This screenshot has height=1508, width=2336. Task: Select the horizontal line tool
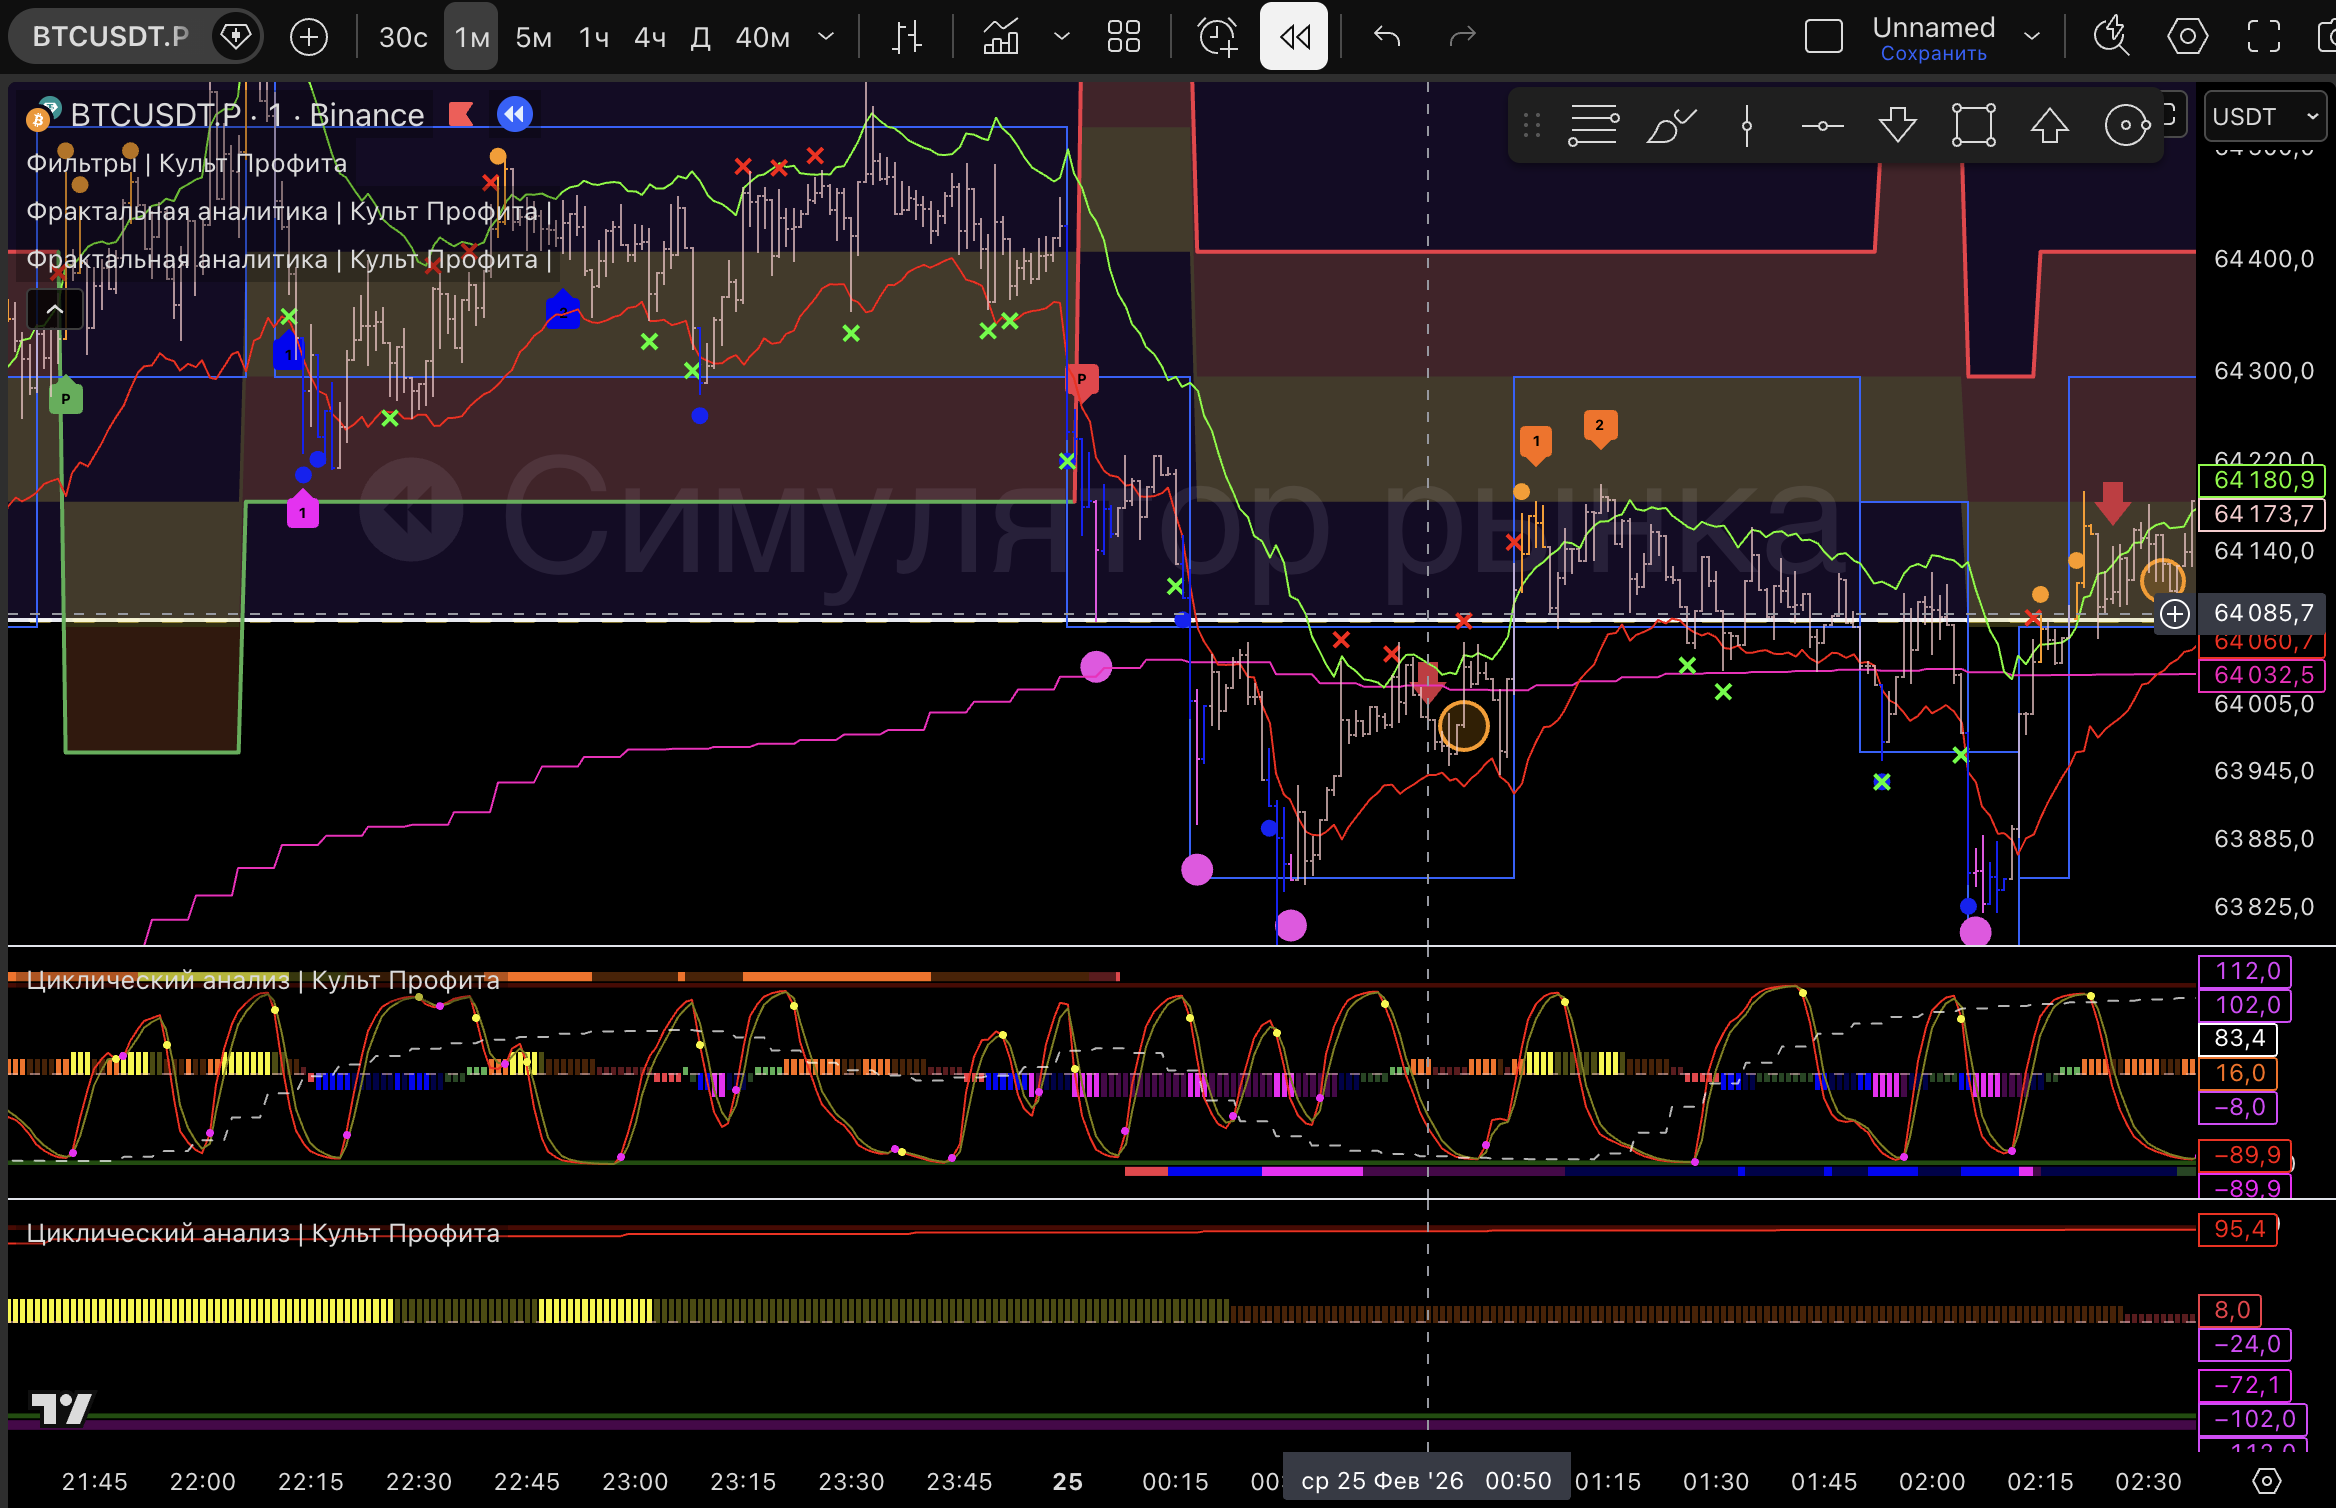coord(1822,126)
